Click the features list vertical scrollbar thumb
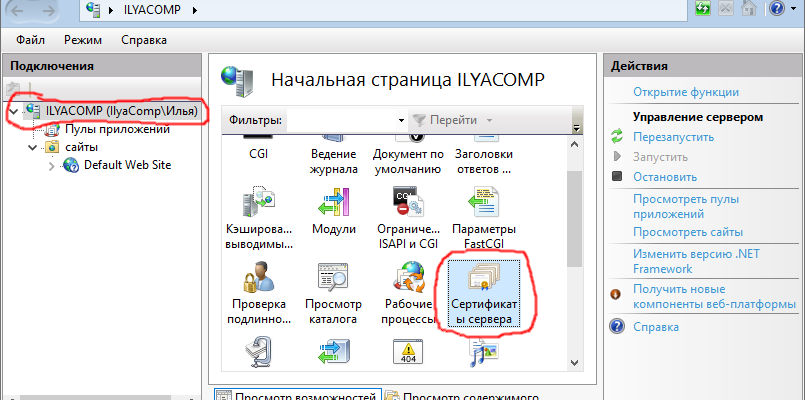Viewport: 805px width, 400px height. pyautogui.click(x=575, y=219)
